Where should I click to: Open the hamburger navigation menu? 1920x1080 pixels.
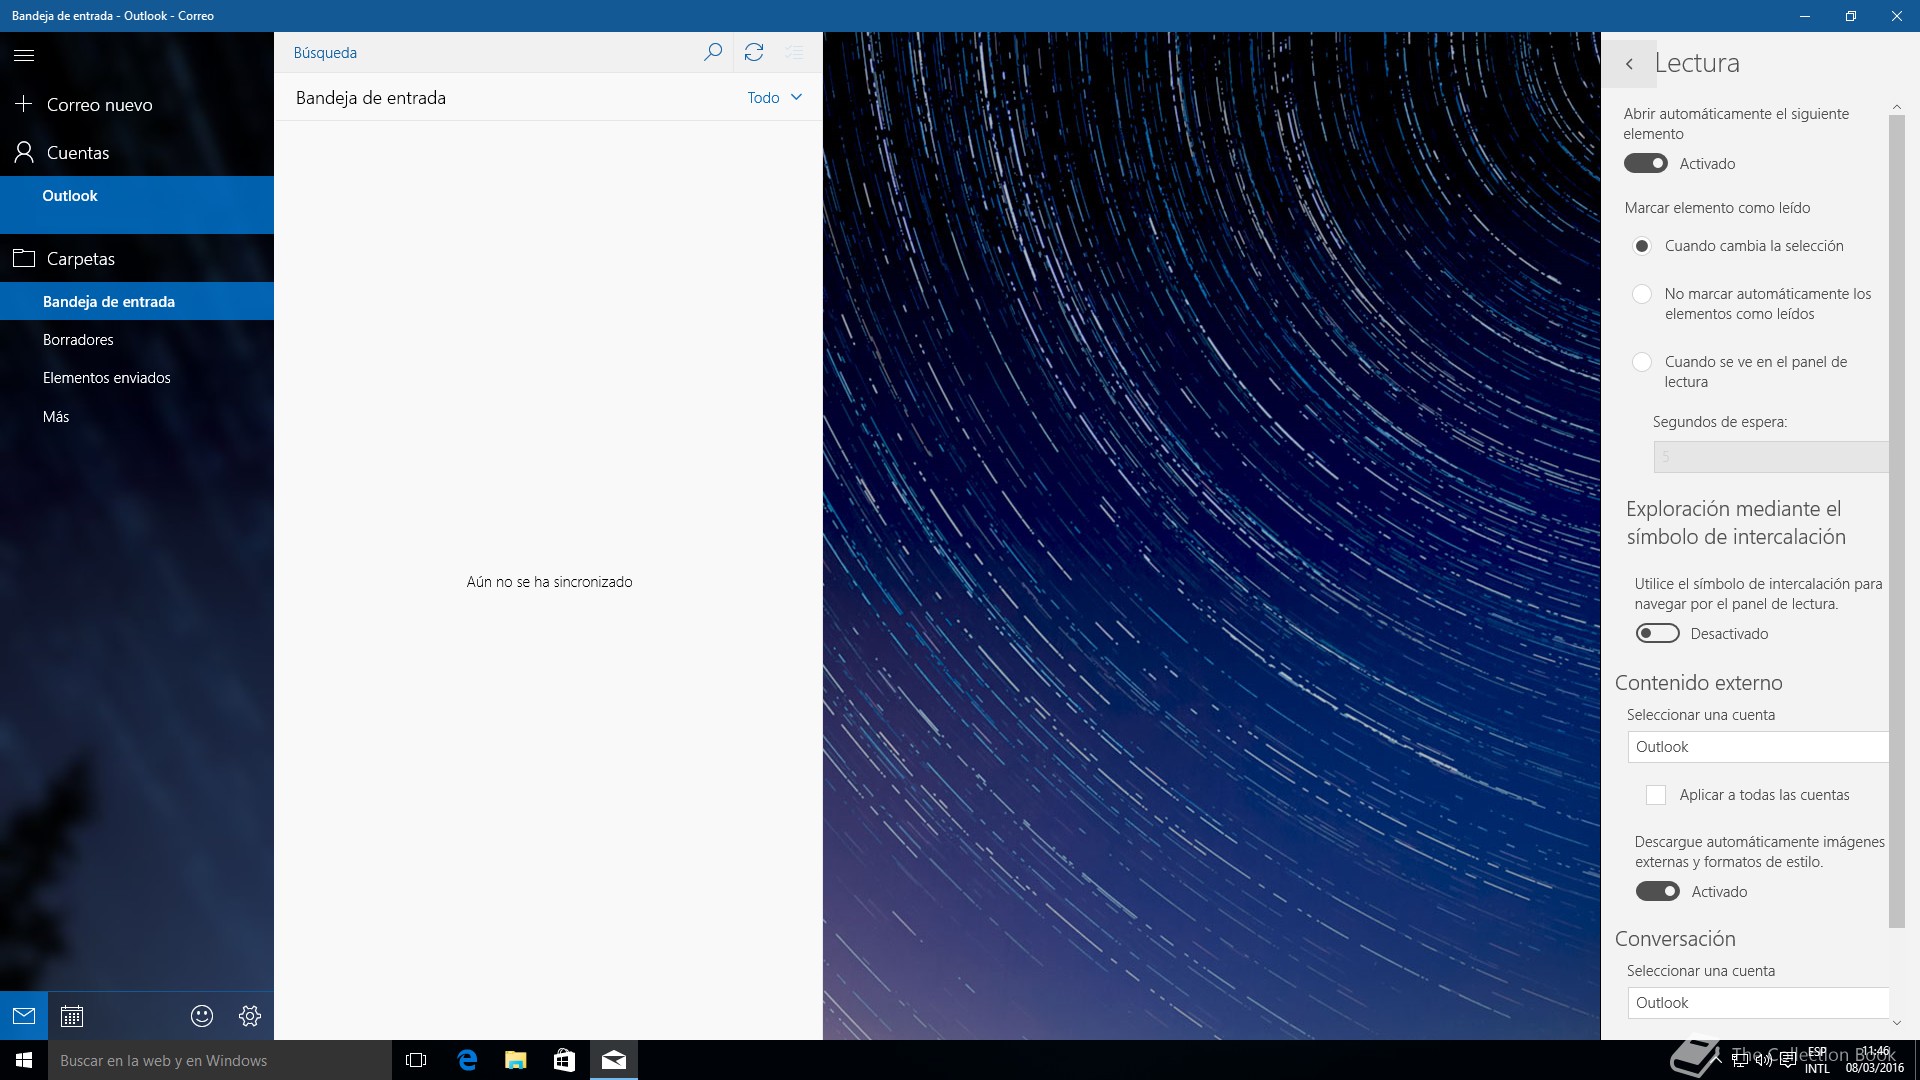[24, 56]
